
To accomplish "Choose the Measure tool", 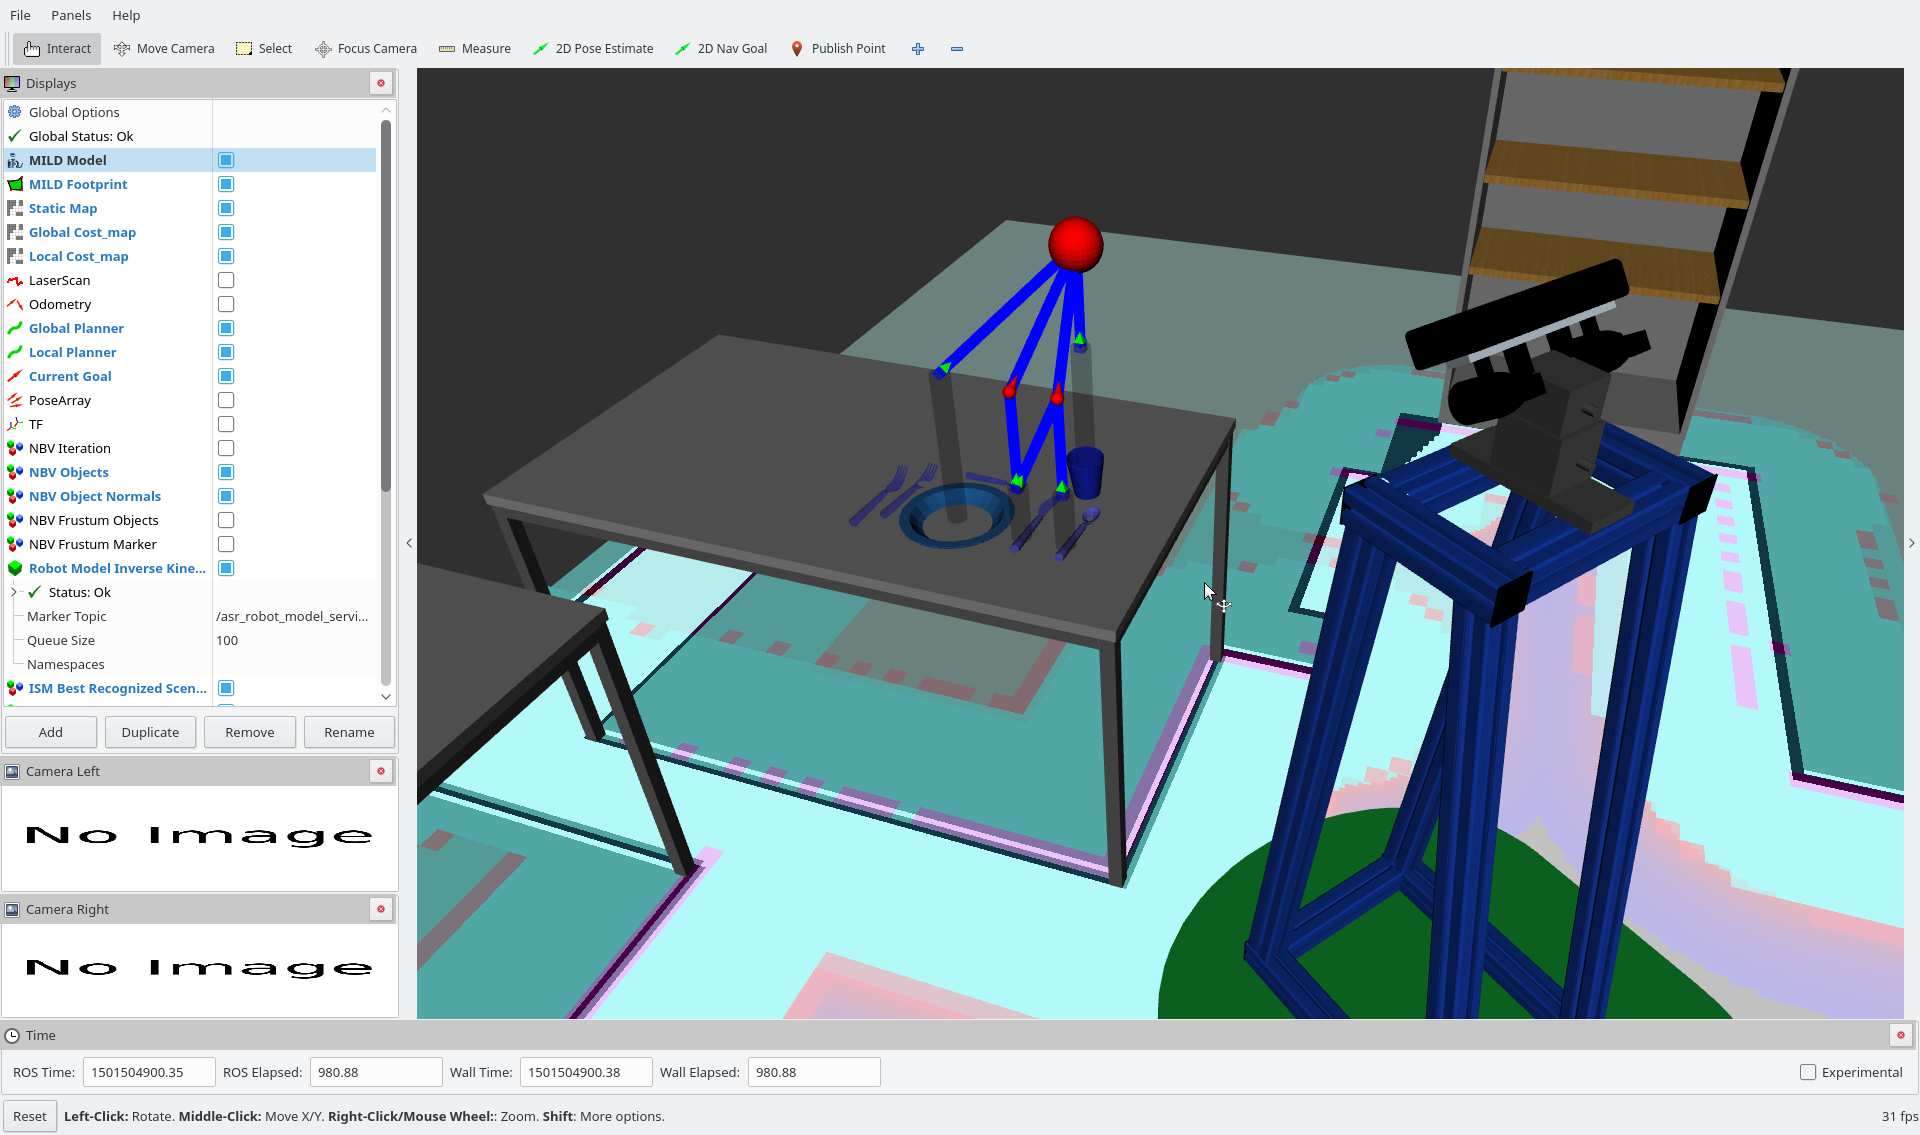I will point(475,48).
